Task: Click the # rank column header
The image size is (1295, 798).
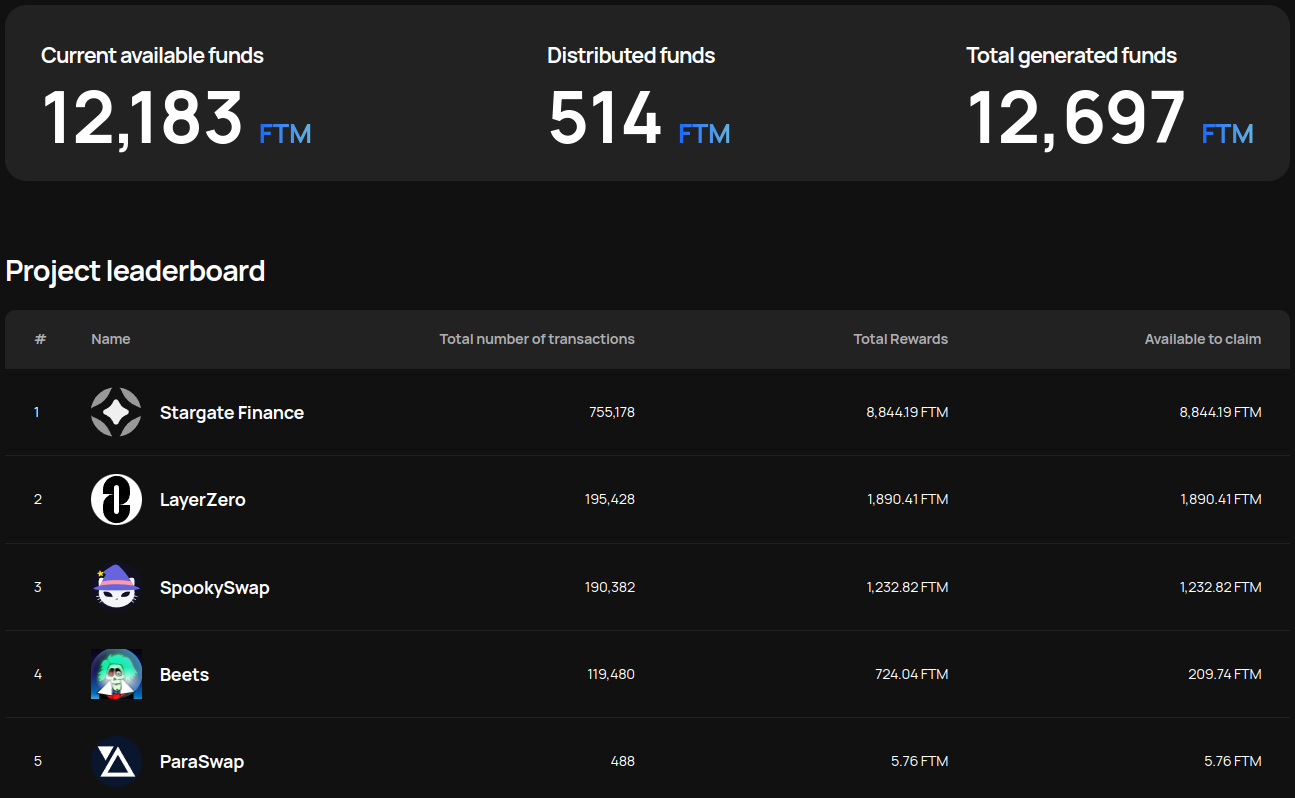Action: 40,339
